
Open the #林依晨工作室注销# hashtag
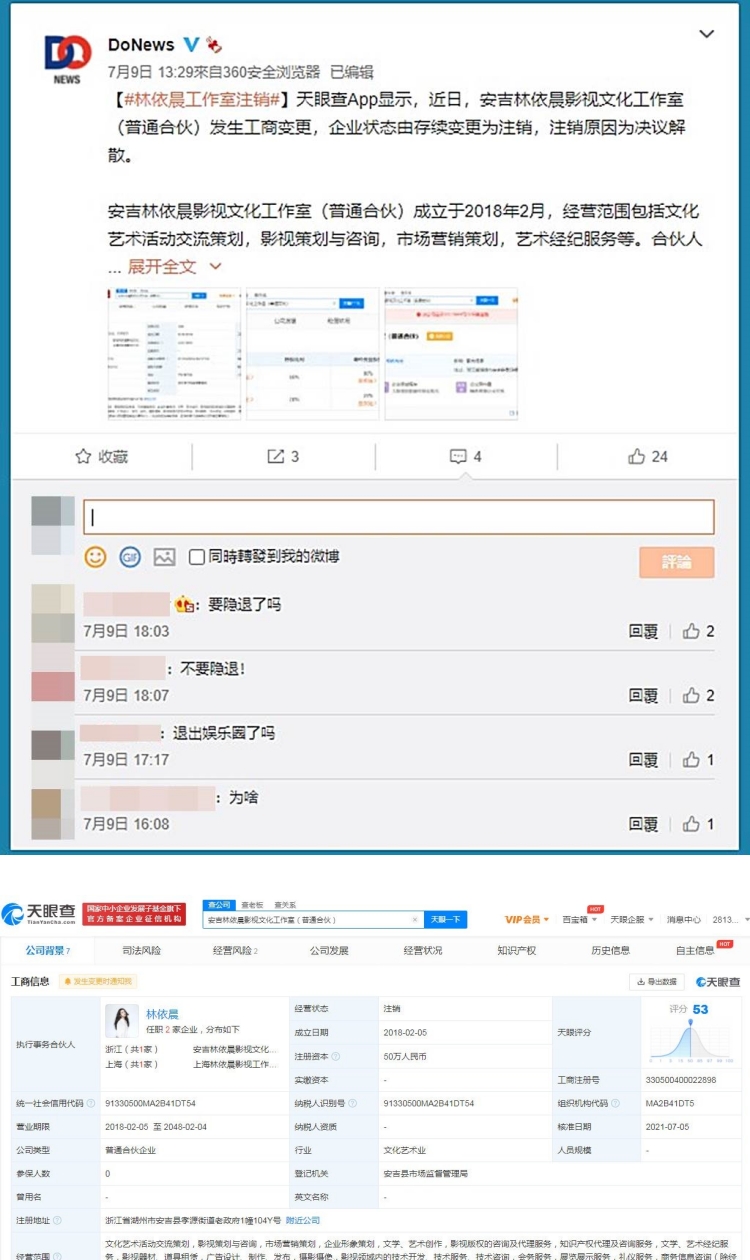[203, 99]
